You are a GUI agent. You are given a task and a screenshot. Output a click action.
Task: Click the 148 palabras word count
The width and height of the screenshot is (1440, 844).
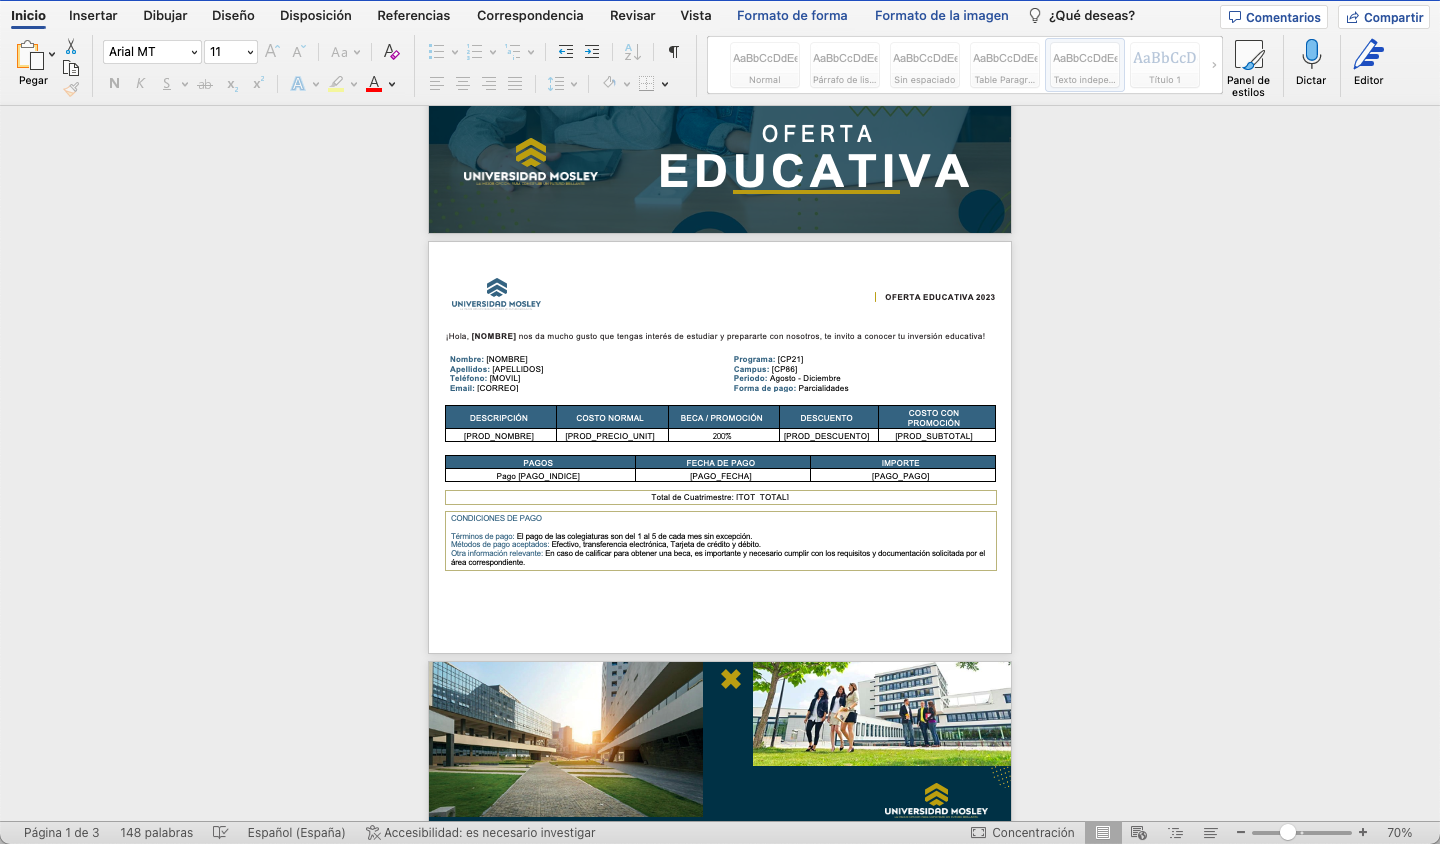pos(156,832)
